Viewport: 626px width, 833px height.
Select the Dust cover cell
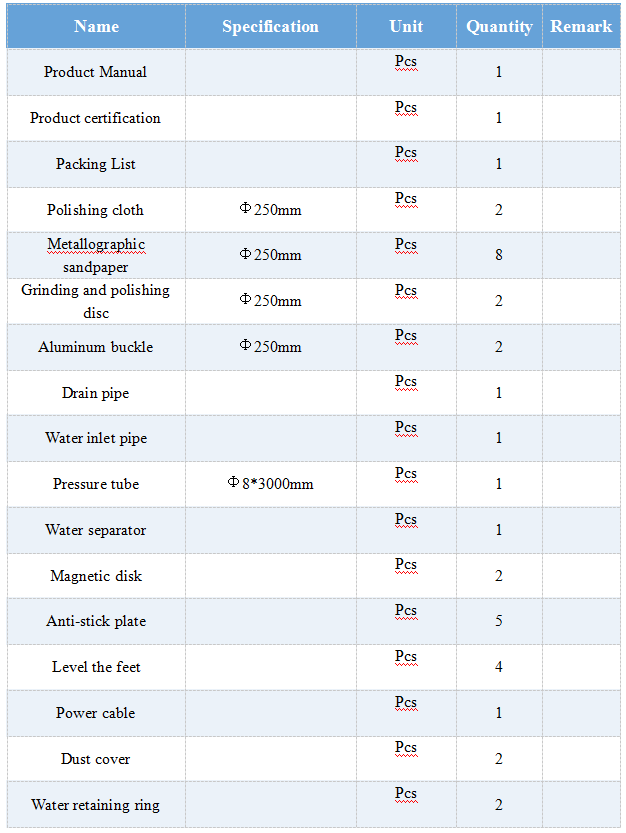pyautogui.click(x=96, y=759)
